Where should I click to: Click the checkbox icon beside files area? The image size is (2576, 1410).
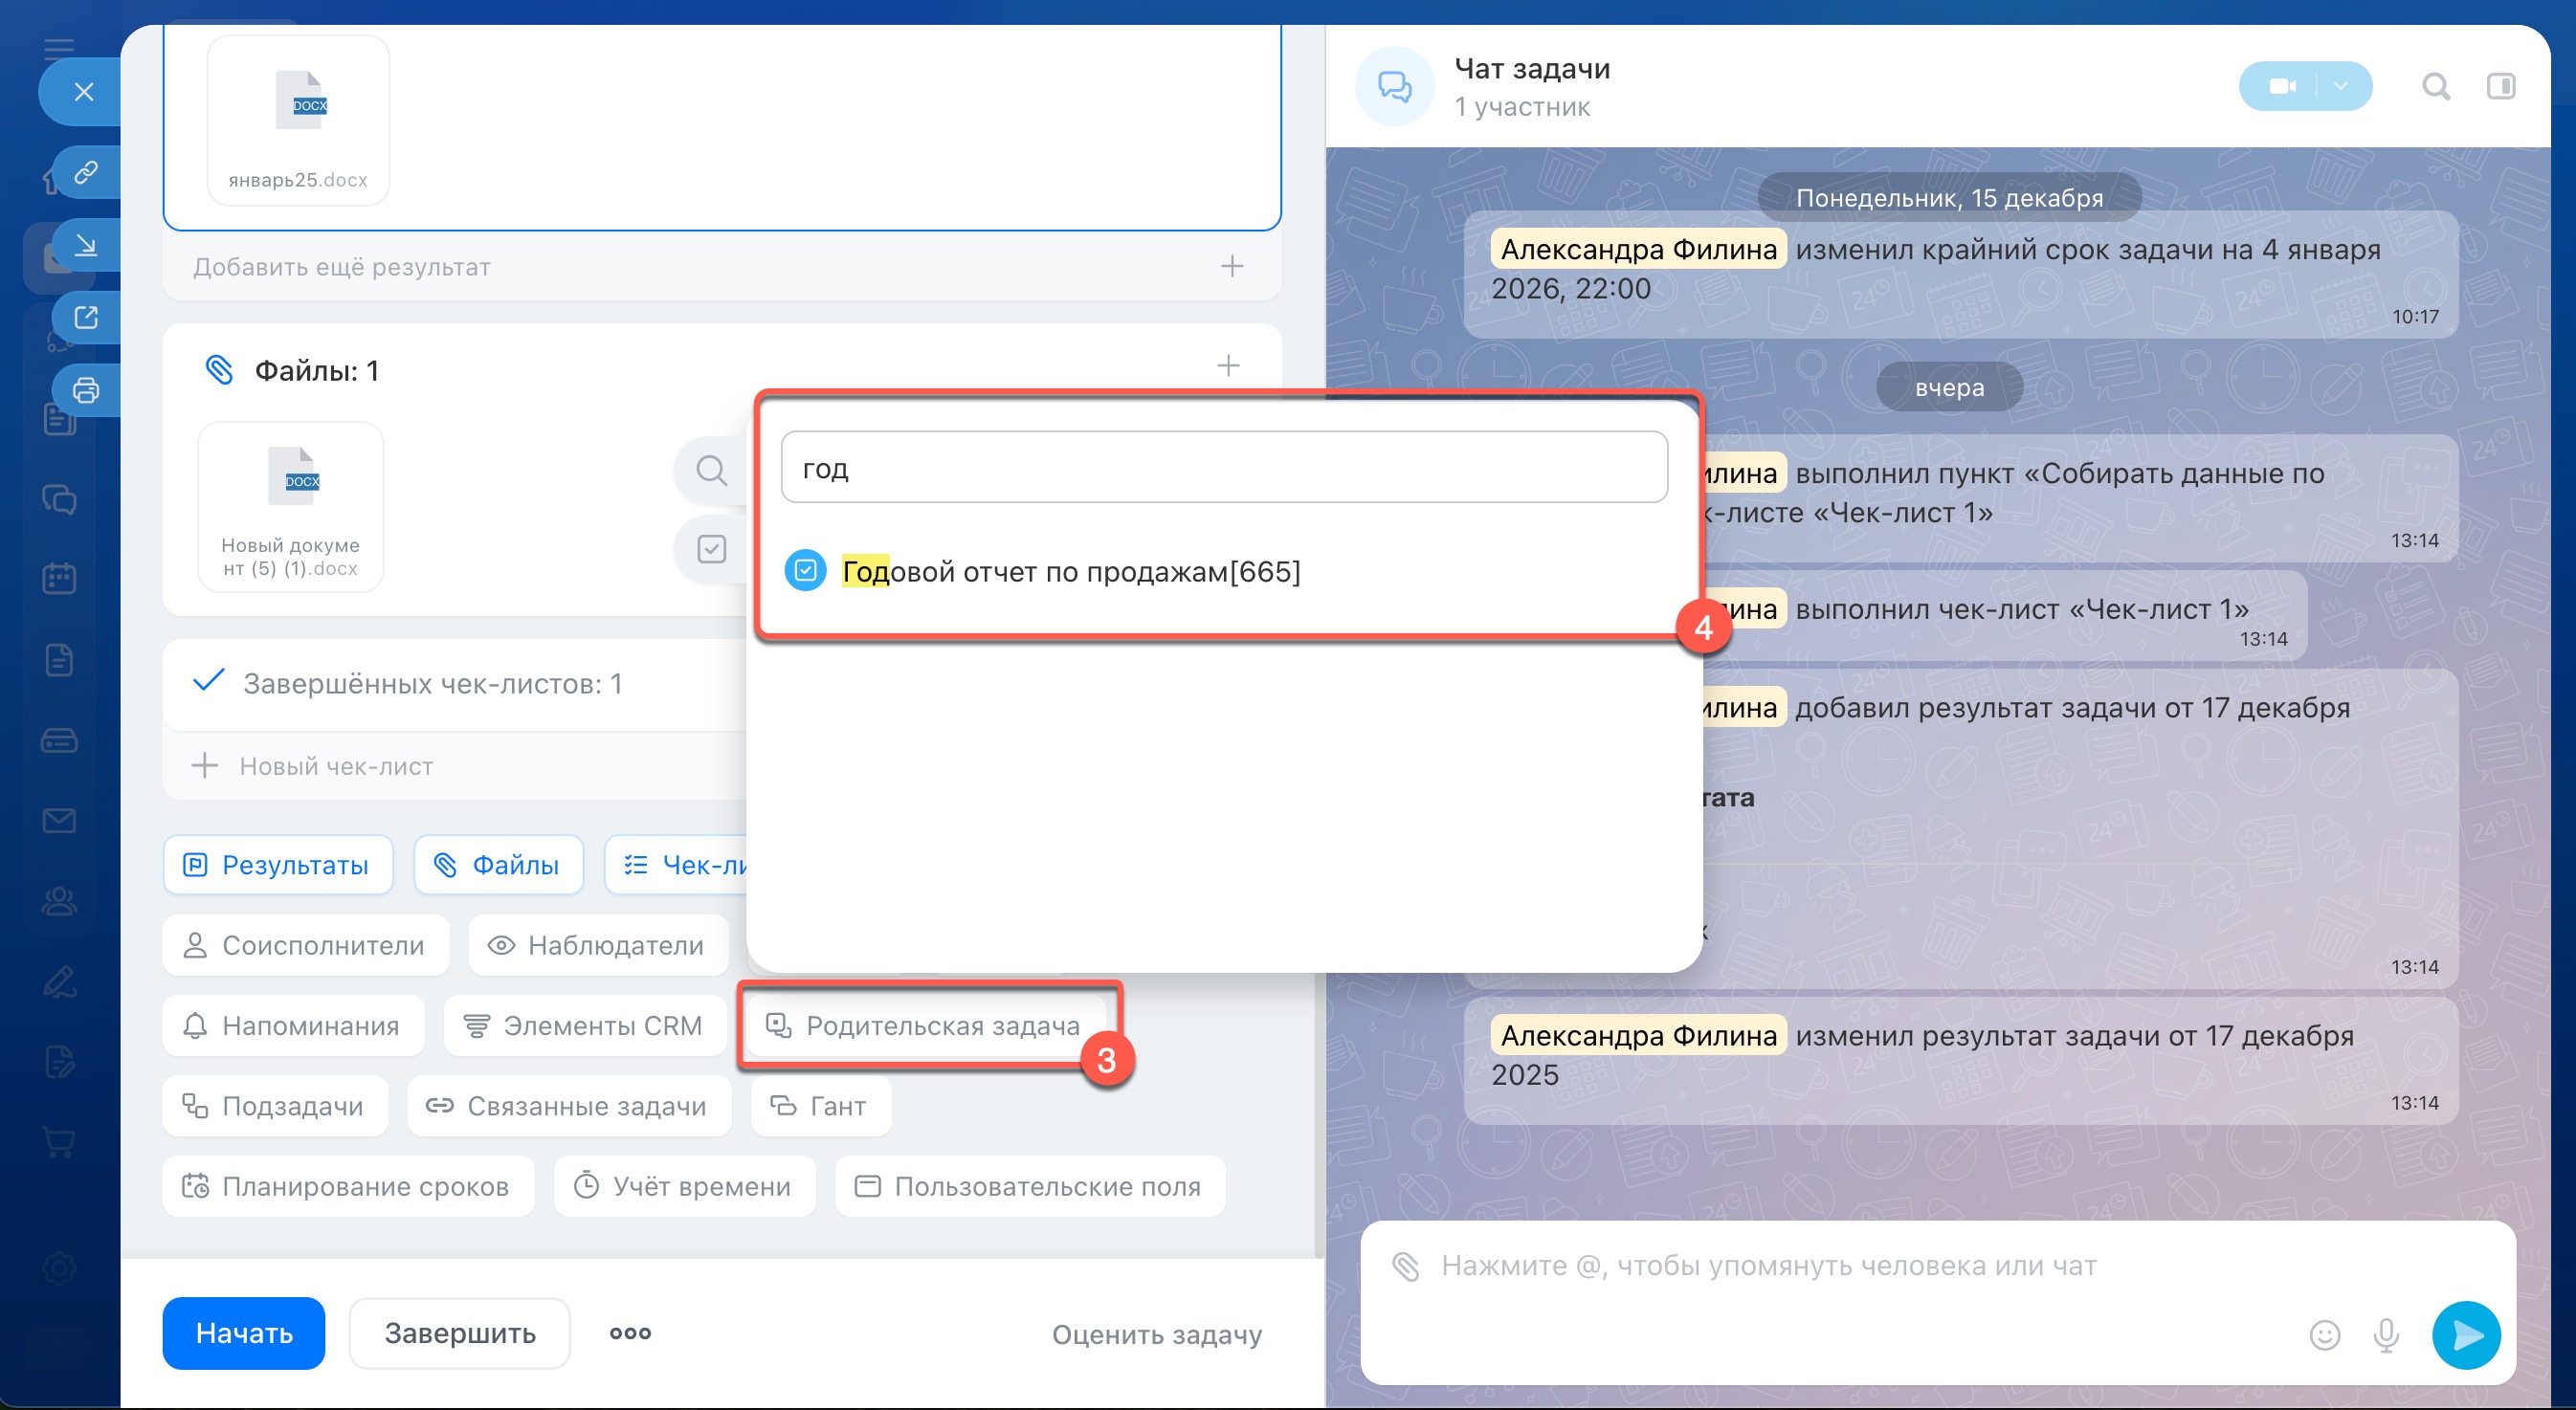(x=711, y=549)
